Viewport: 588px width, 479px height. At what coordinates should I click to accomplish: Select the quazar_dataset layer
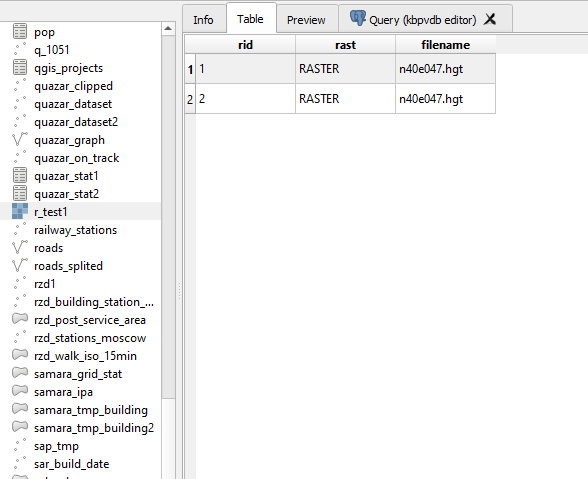click(x=73, y=104)
